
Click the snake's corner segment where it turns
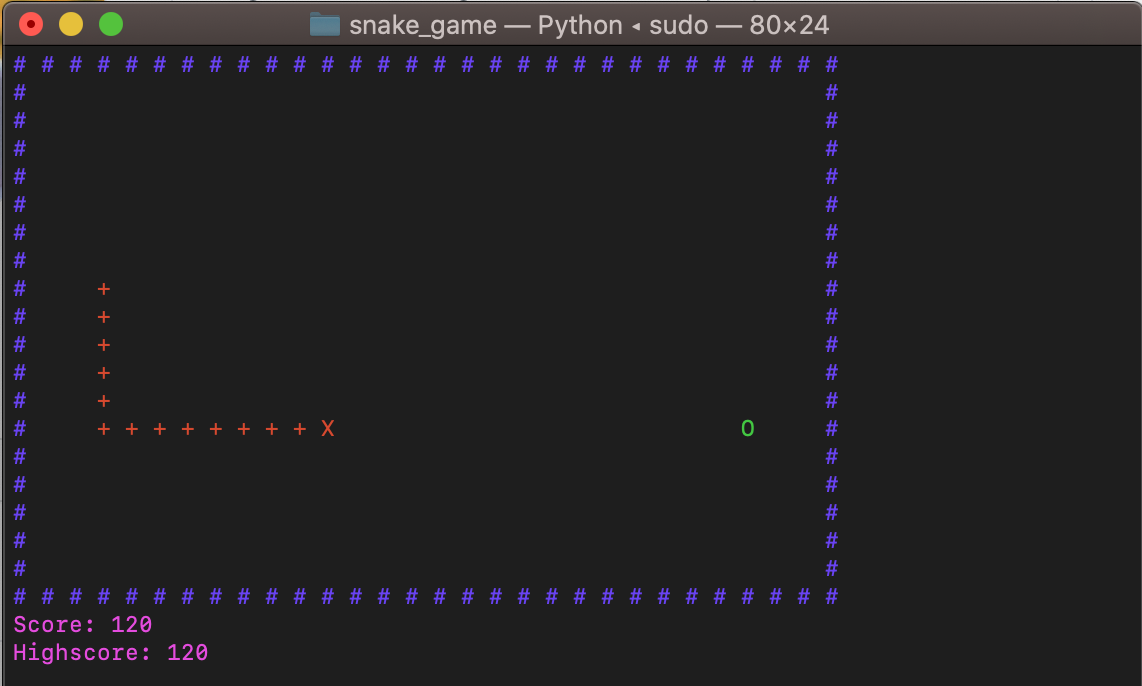coord(103,429)
